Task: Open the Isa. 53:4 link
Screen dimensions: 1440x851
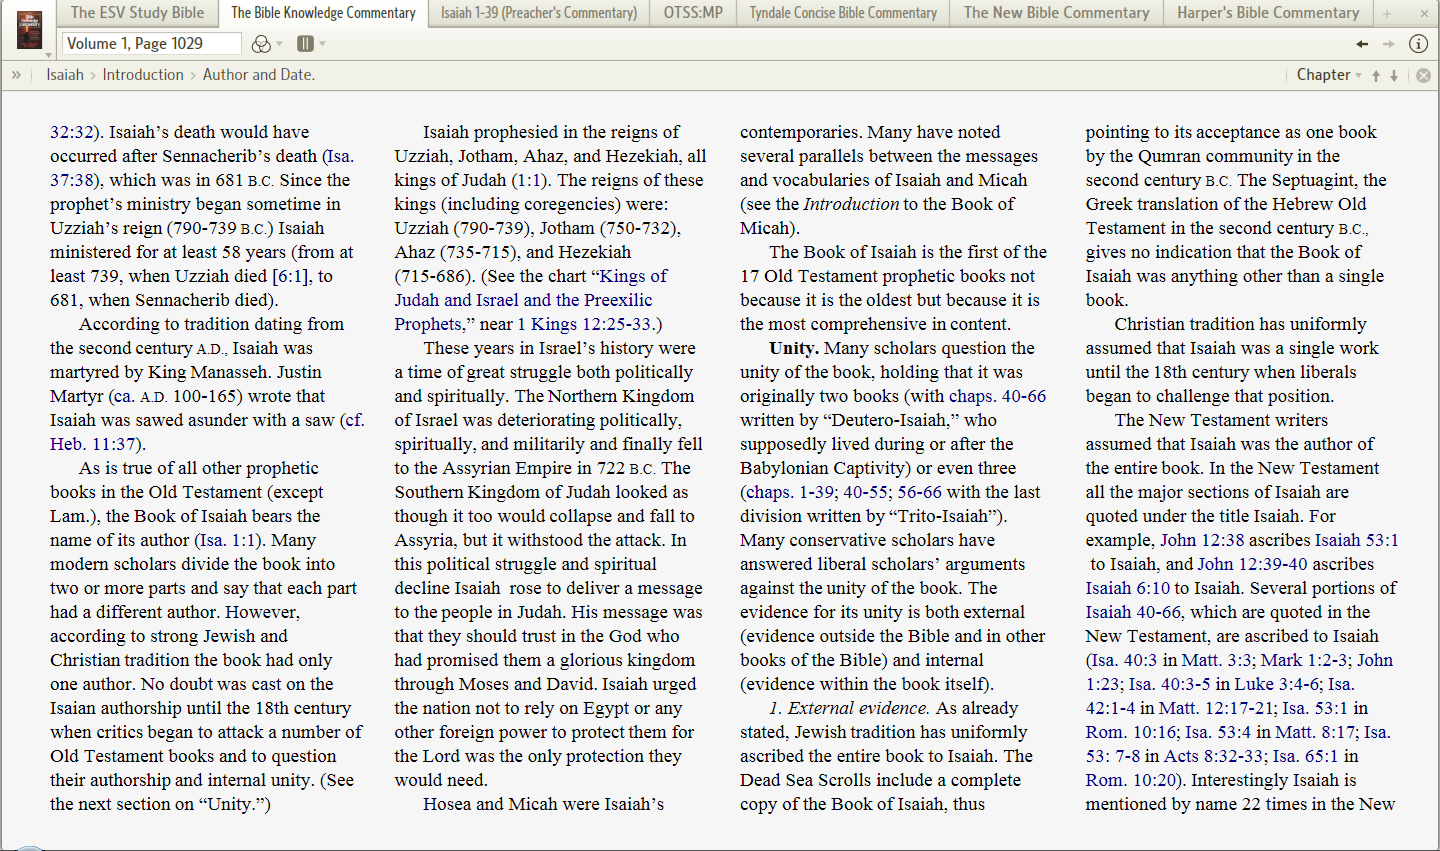Action: click(1219, 732)
